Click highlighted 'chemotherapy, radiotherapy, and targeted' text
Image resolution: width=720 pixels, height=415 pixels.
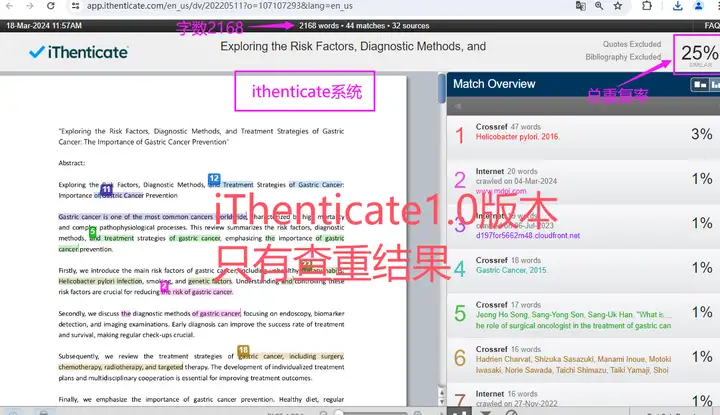coord(120,367)
